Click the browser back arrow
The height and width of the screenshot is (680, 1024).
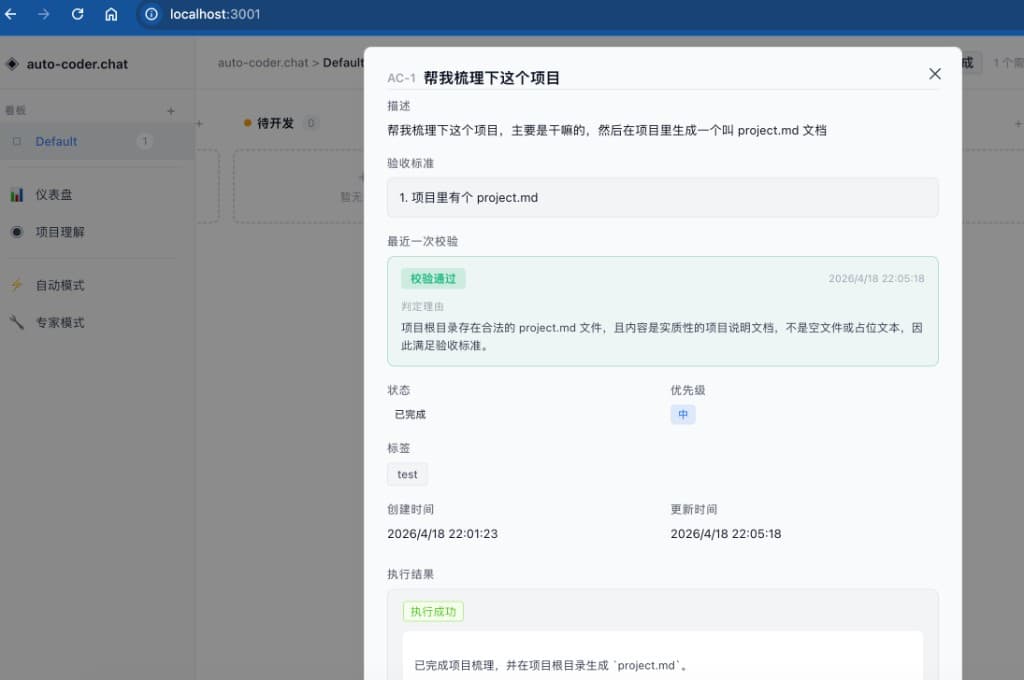click(12, 15)
